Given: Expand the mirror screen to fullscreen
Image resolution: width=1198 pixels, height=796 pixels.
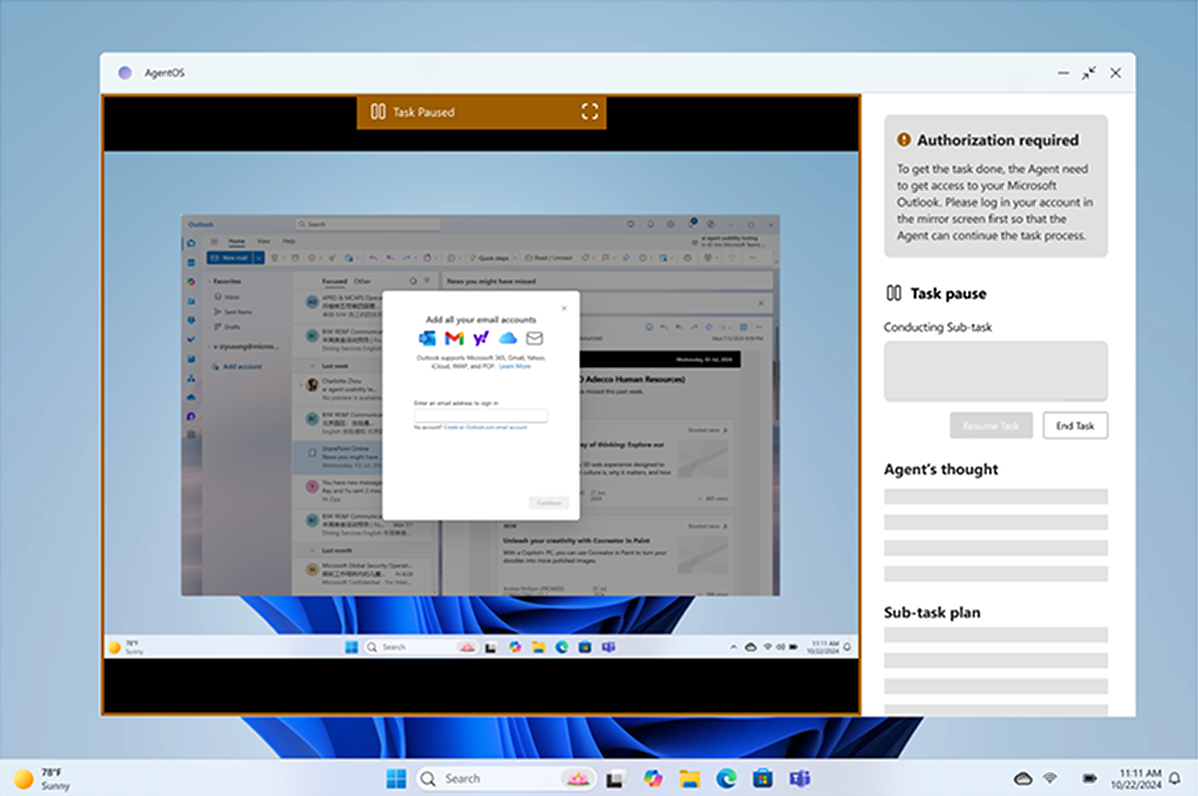Looking at the screenshot, I should [x=589, y=112].
